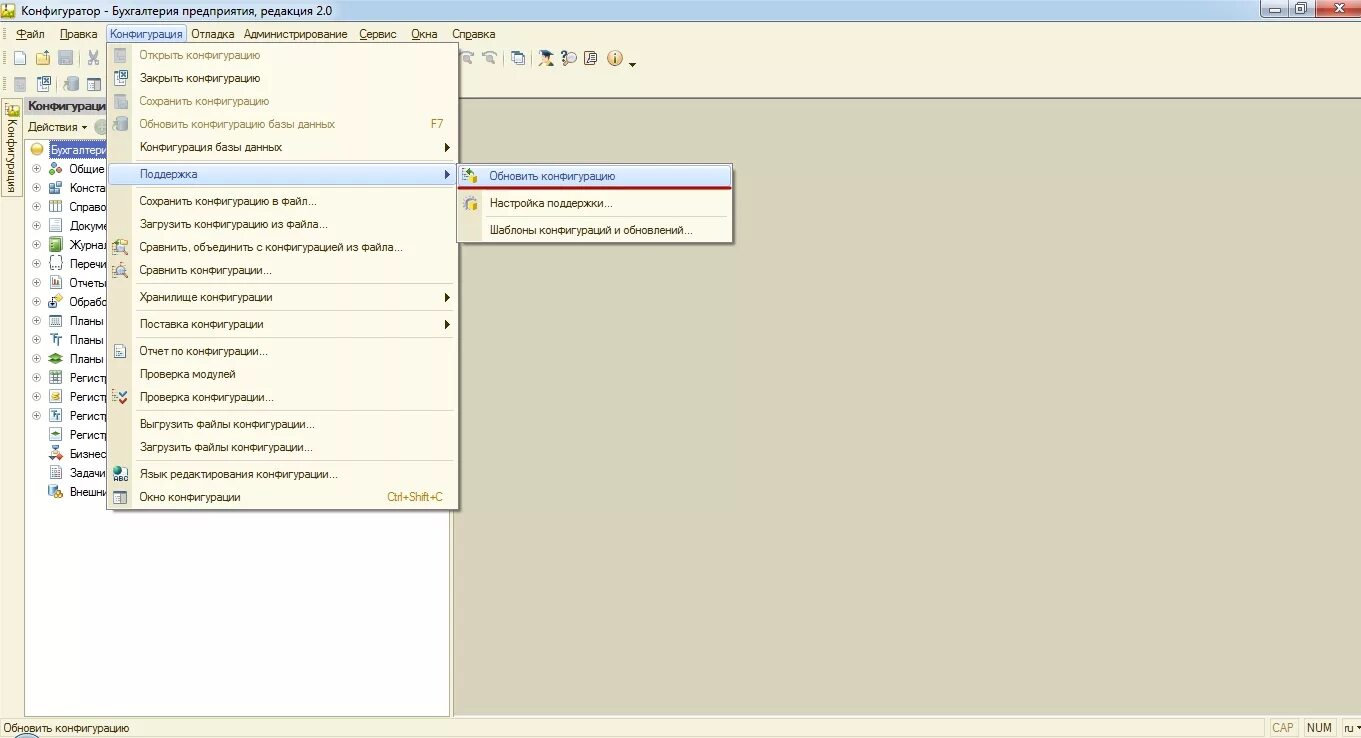Screen dimensions: 1361x738
Task: Choose Язык редактирования конфигурации entry
Action: tap(283, 474)
